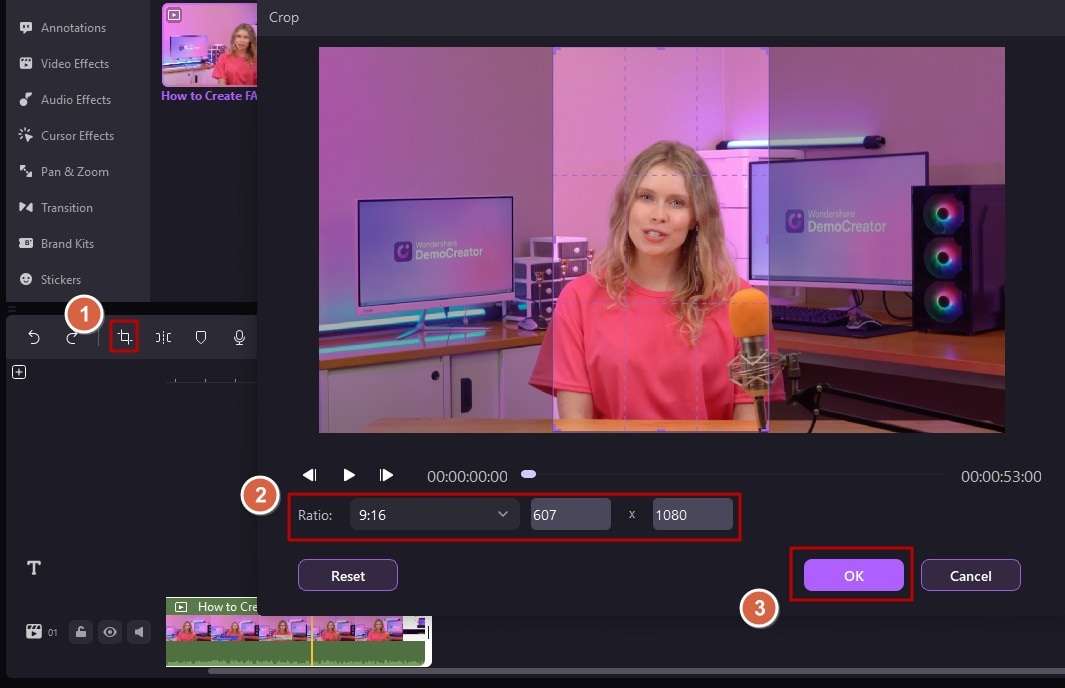Image resolution: width=1065 pixels, height=688 pixels.
Task: Click the Undo arrow icon
Action: click(x=33, y=337)
